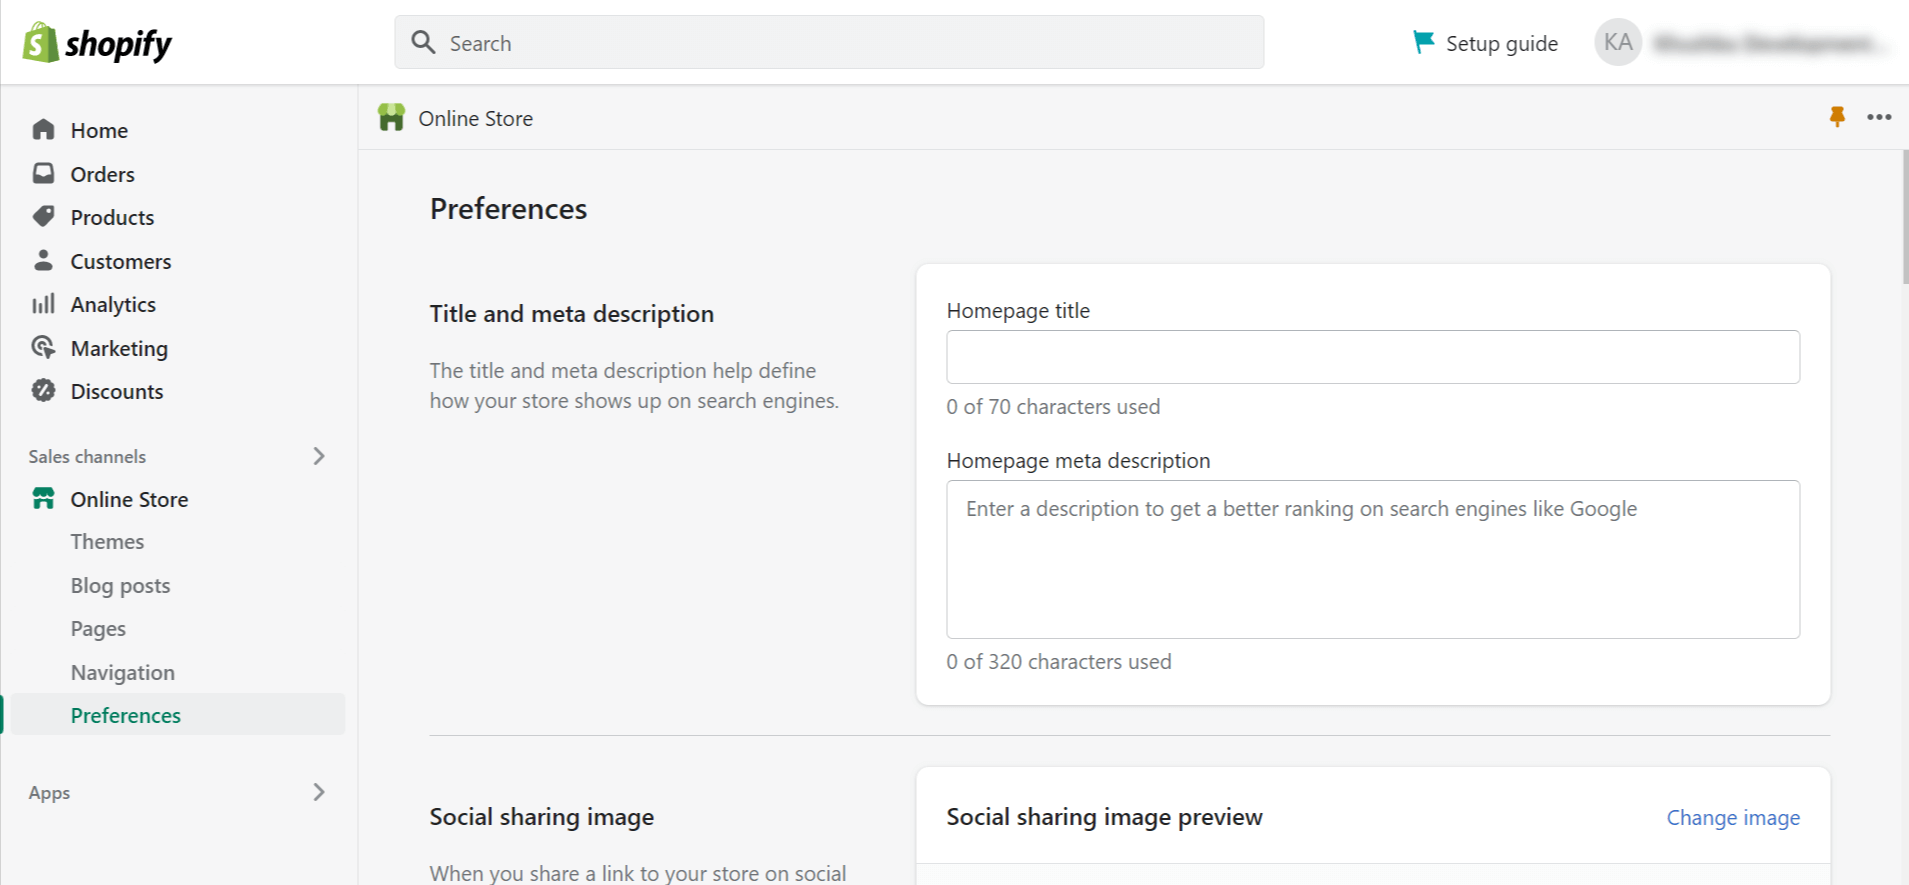Go to Home in sidebar
The image size is (1909, 885).
point(99,130)
